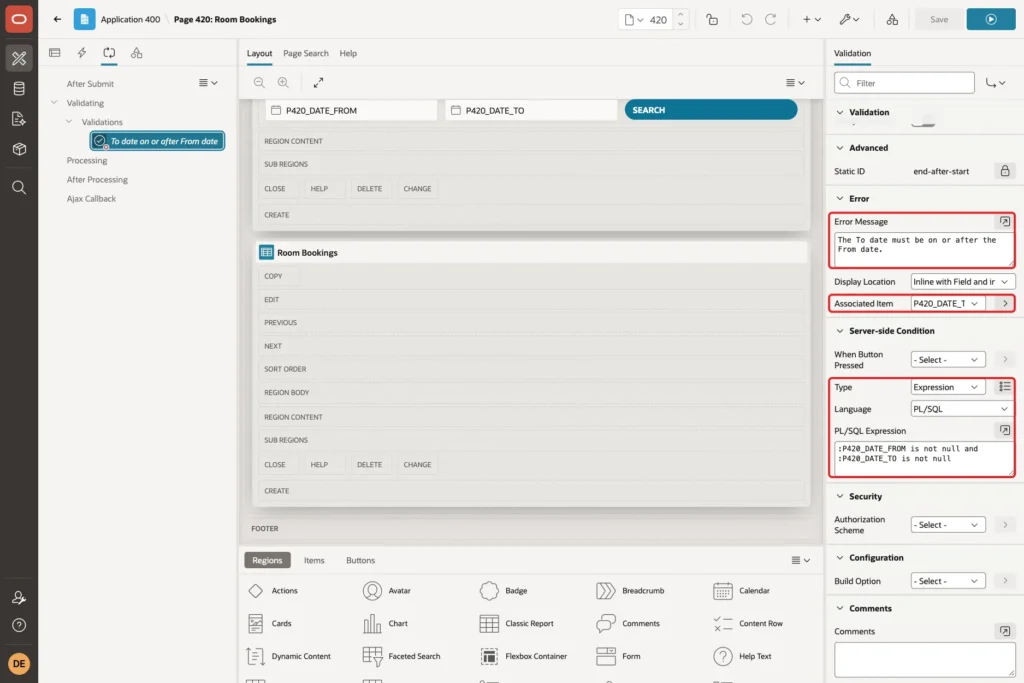The image size is (1024, 683).
Task: Collapse the Validating tree node
Action: click(x=54, y=103)
